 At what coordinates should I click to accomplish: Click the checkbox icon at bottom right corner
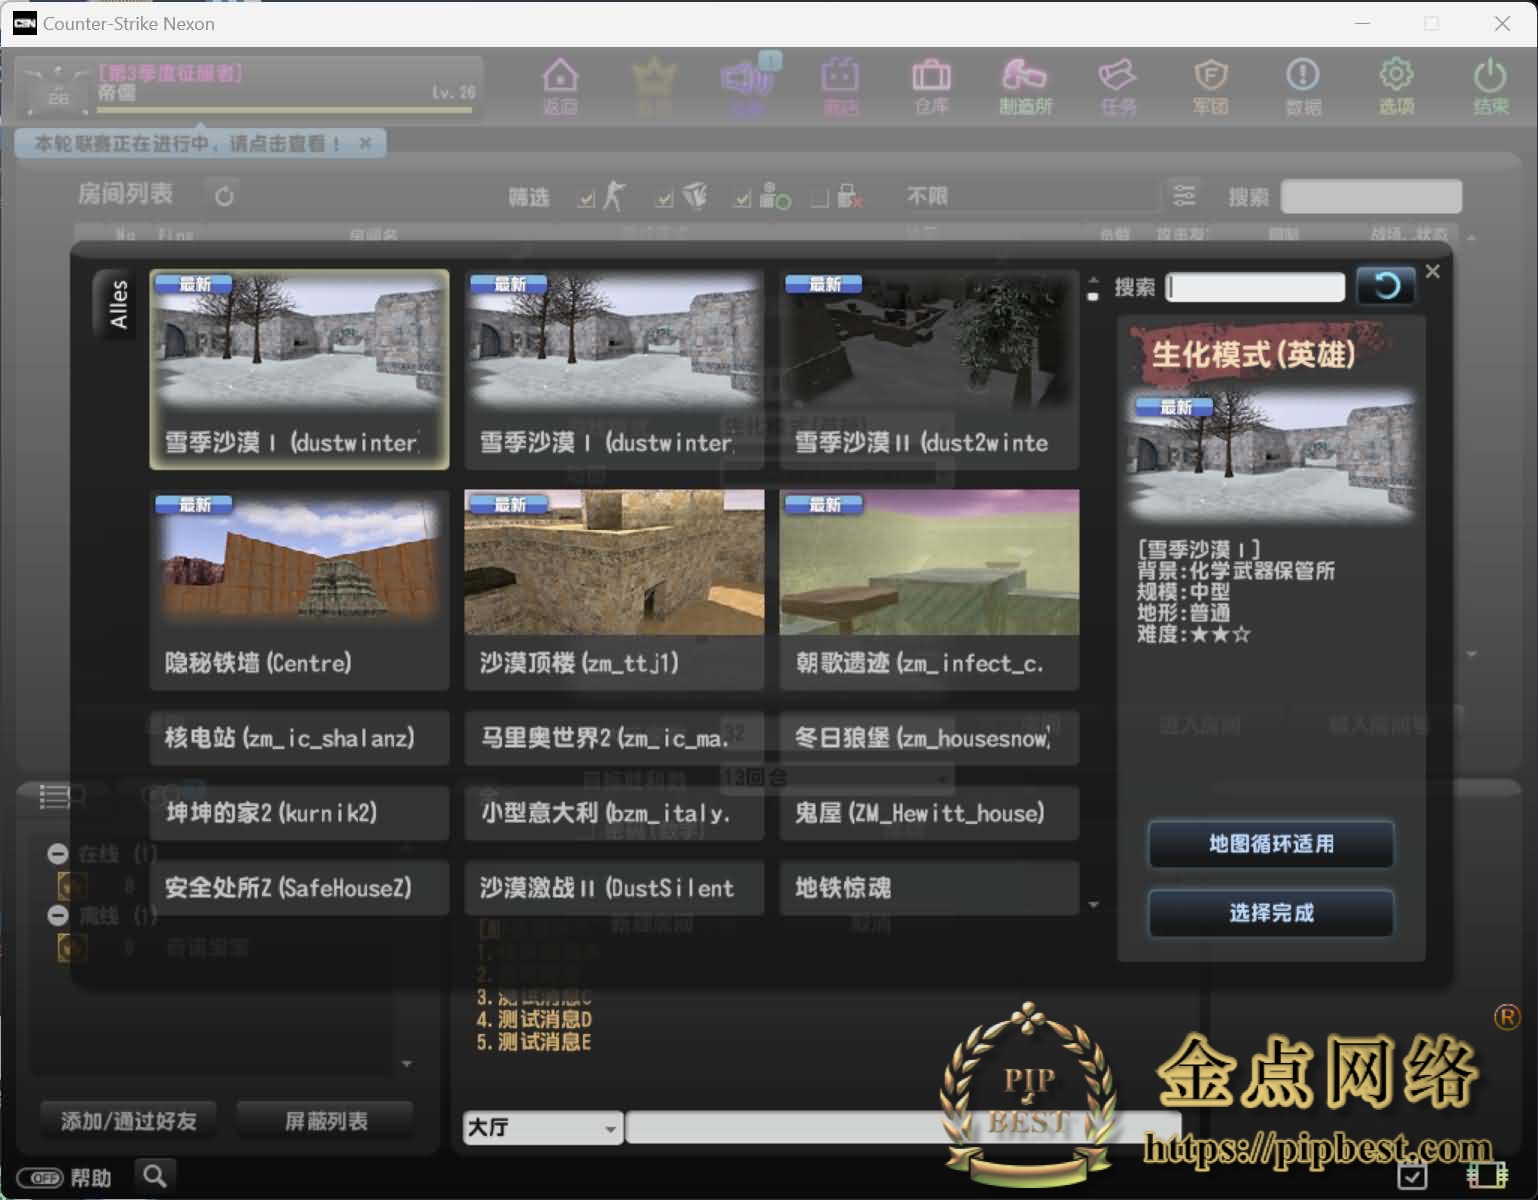click(1412, 1176)
